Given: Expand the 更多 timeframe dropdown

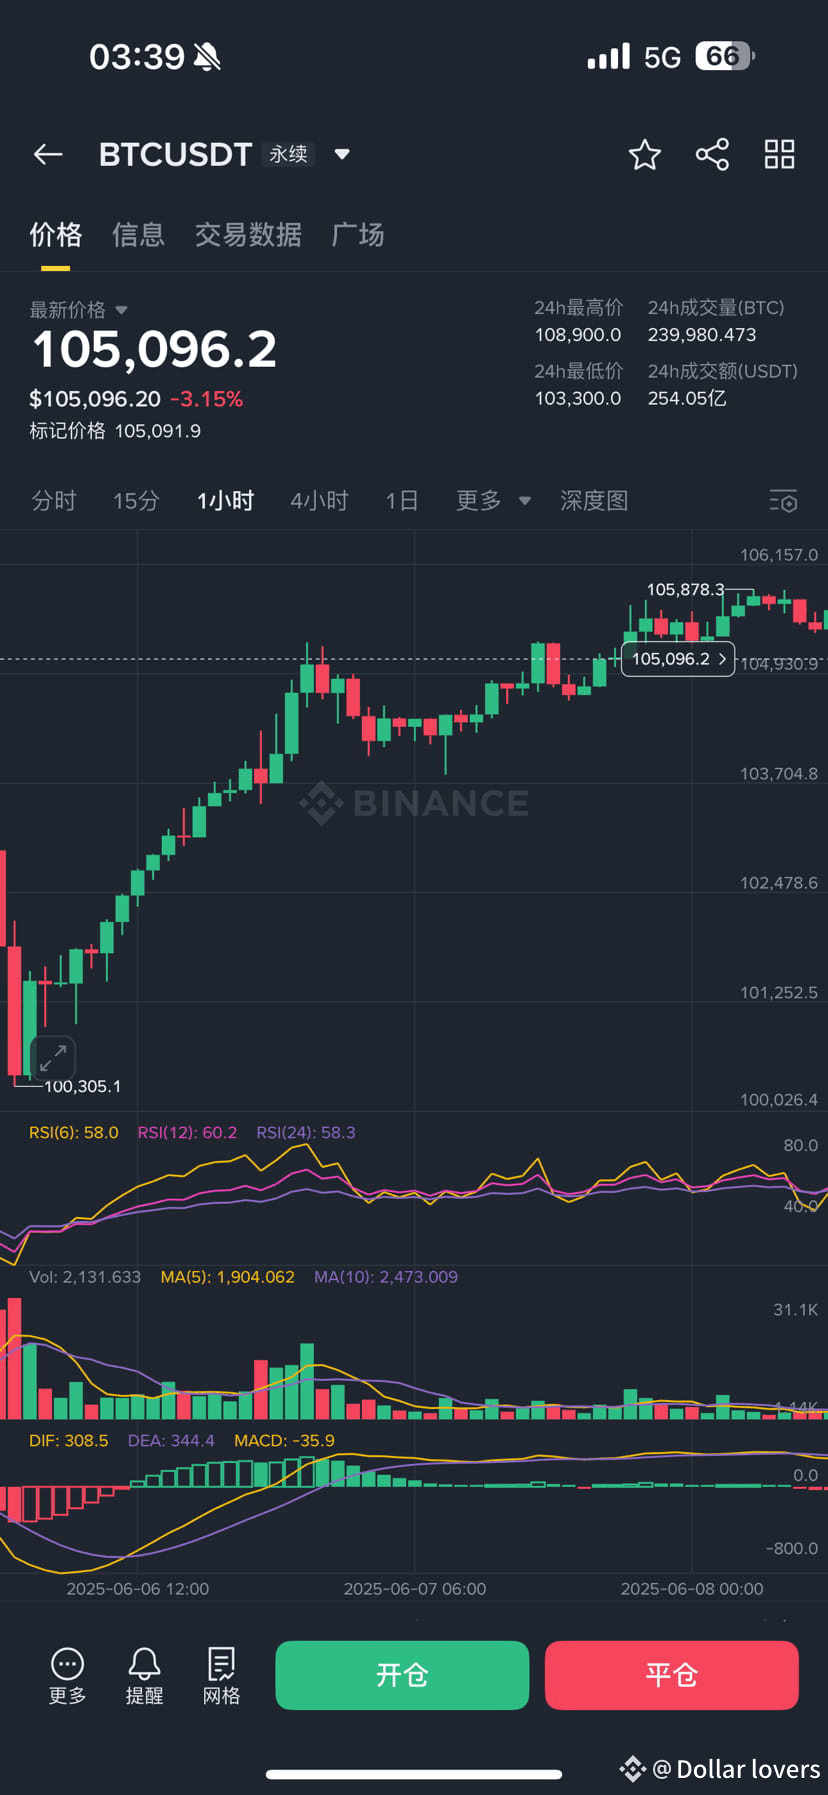Looking at the screenshot, I should pos(493,501).
